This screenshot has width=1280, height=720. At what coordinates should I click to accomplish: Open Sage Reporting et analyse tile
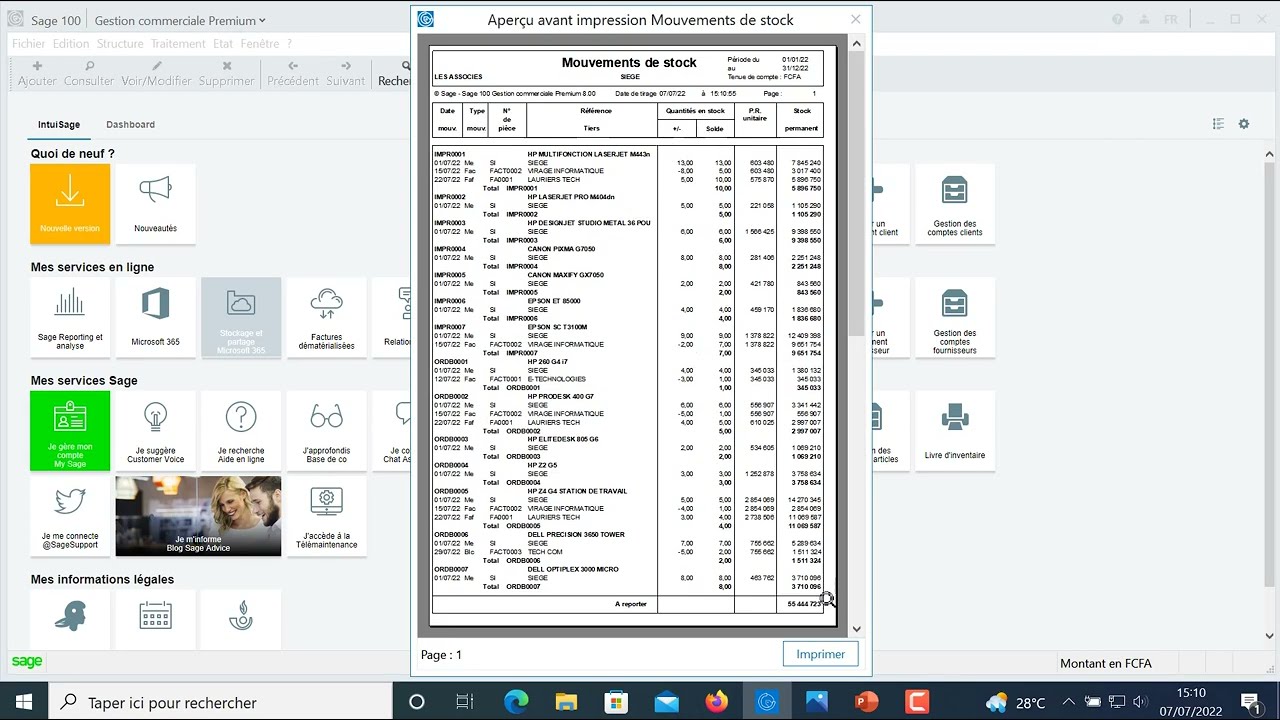(70, 317)
